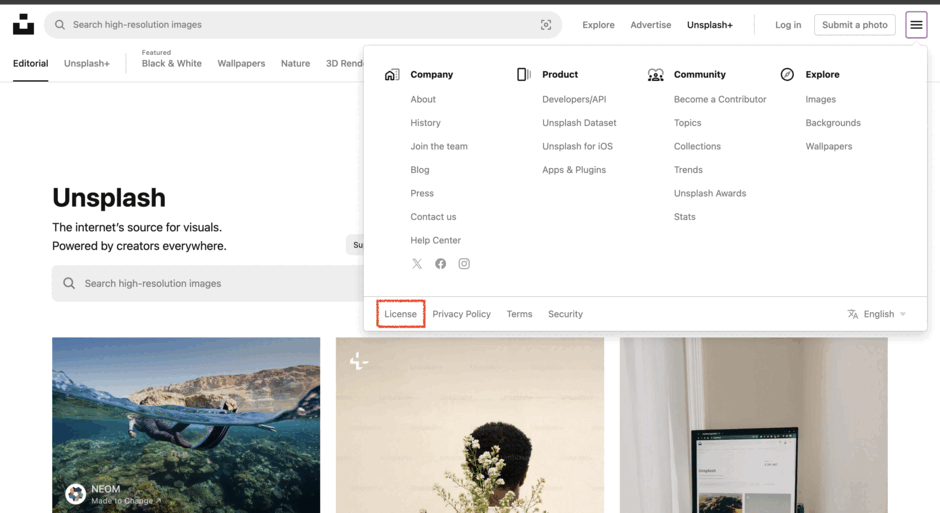Screen dimensions: 940x513
Task: Click the Made to Change link
Action: [126, 501]
